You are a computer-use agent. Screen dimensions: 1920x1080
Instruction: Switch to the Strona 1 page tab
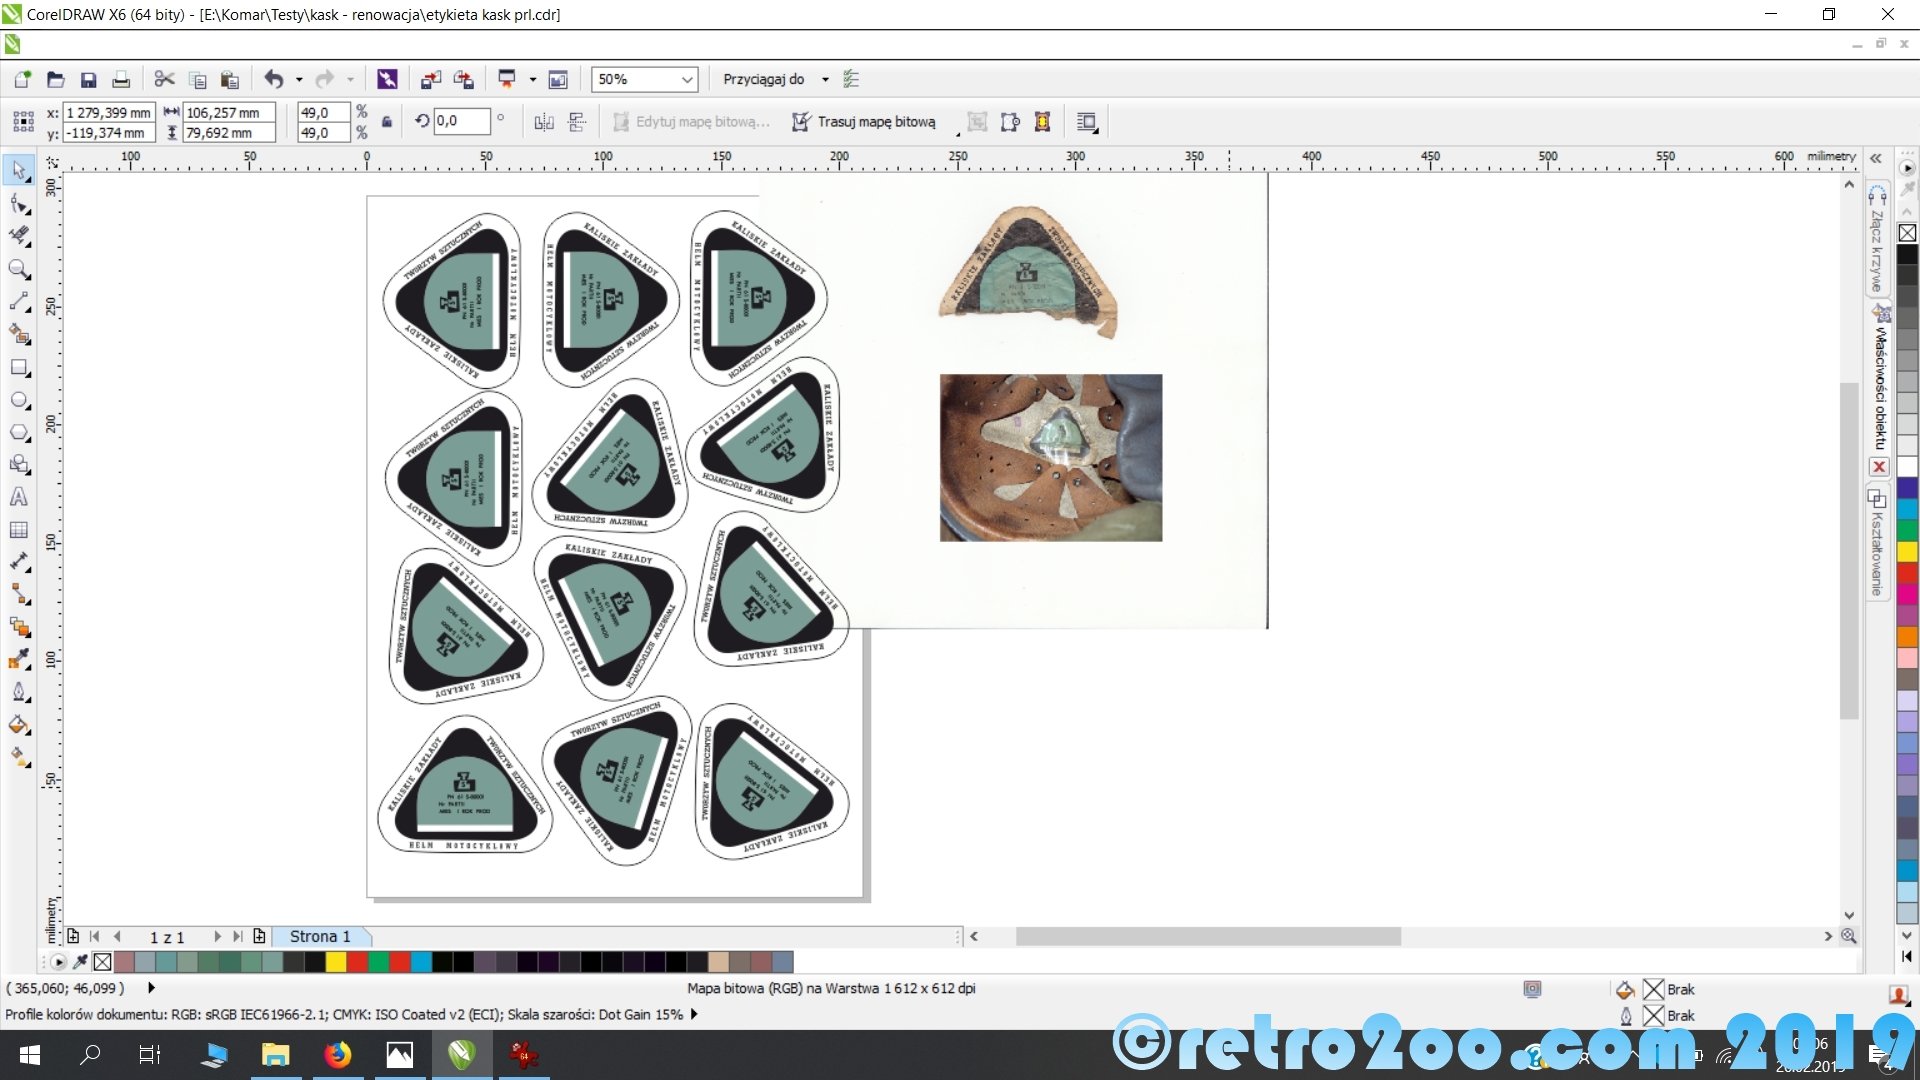320,936
